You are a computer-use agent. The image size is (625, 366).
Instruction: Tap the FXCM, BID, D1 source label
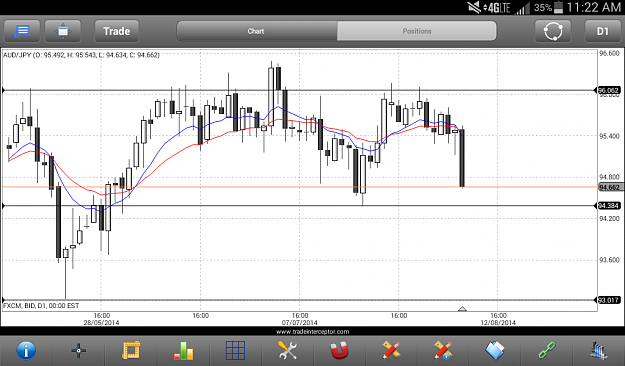click(41, 306)
